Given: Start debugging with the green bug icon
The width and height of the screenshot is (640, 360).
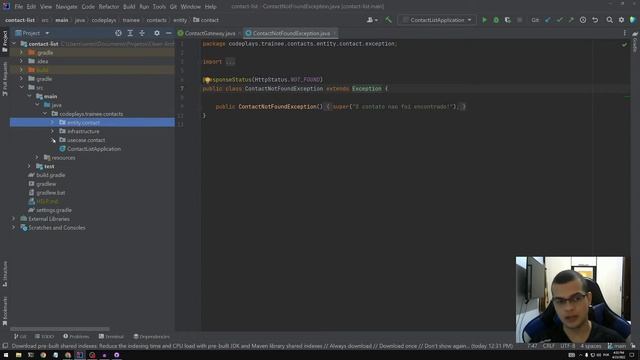Looking at the screenshot, I should click(496, 20).
